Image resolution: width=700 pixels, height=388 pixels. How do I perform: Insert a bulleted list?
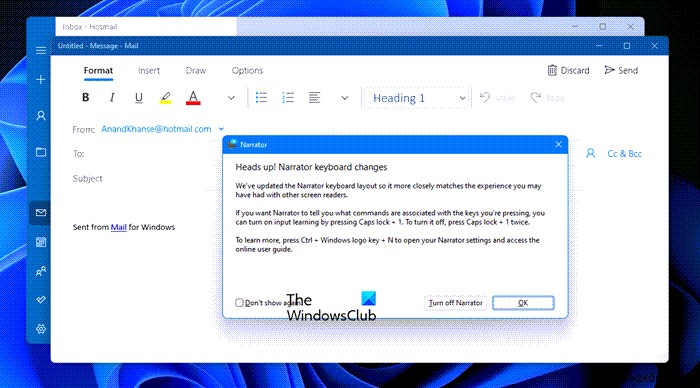click(x=261, y=97)
